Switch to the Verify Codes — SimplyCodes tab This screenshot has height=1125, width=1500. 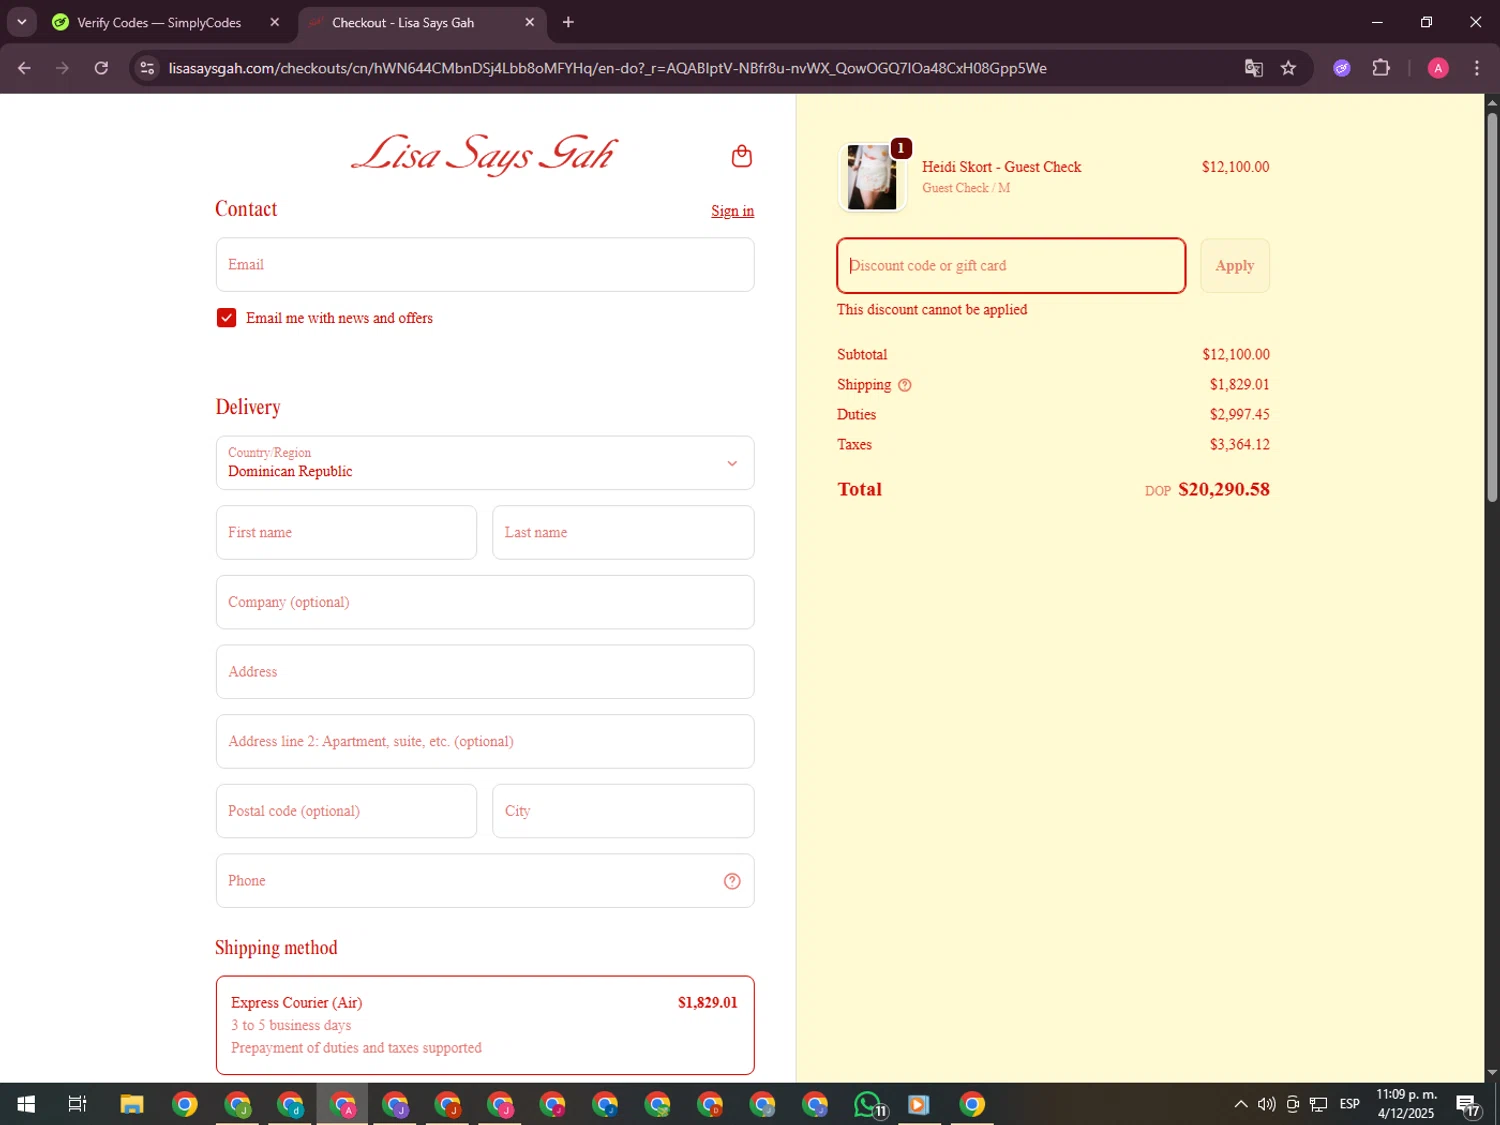[x=159, y=22]
